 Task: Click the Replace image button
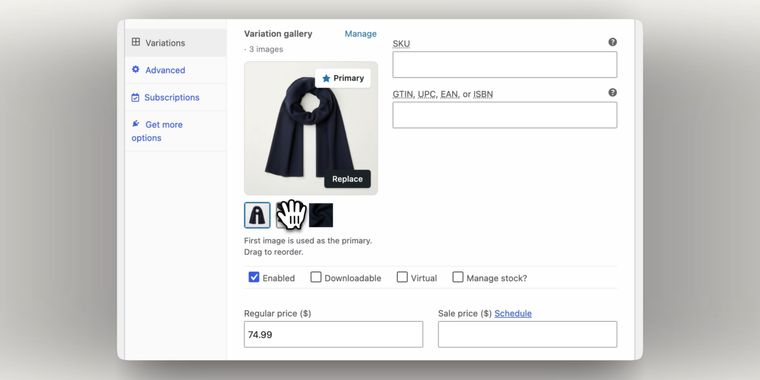coord(347,179)
